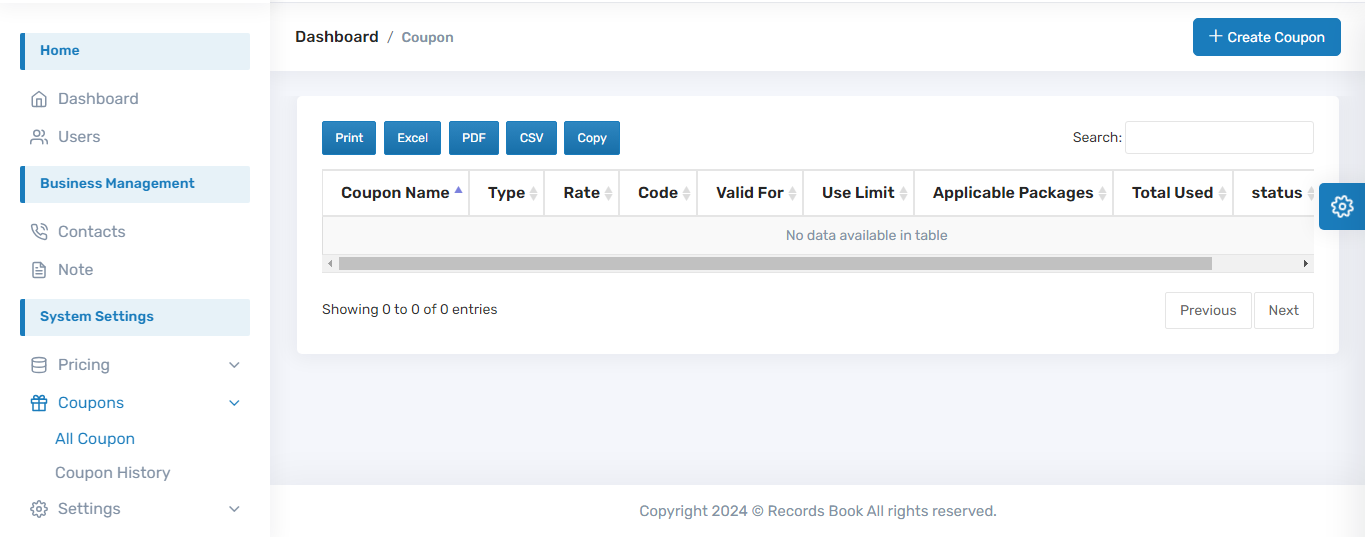This screenshot has height=537, width=1365.
Task: Select All Coupon in sidebar
Action: point(95,439)
